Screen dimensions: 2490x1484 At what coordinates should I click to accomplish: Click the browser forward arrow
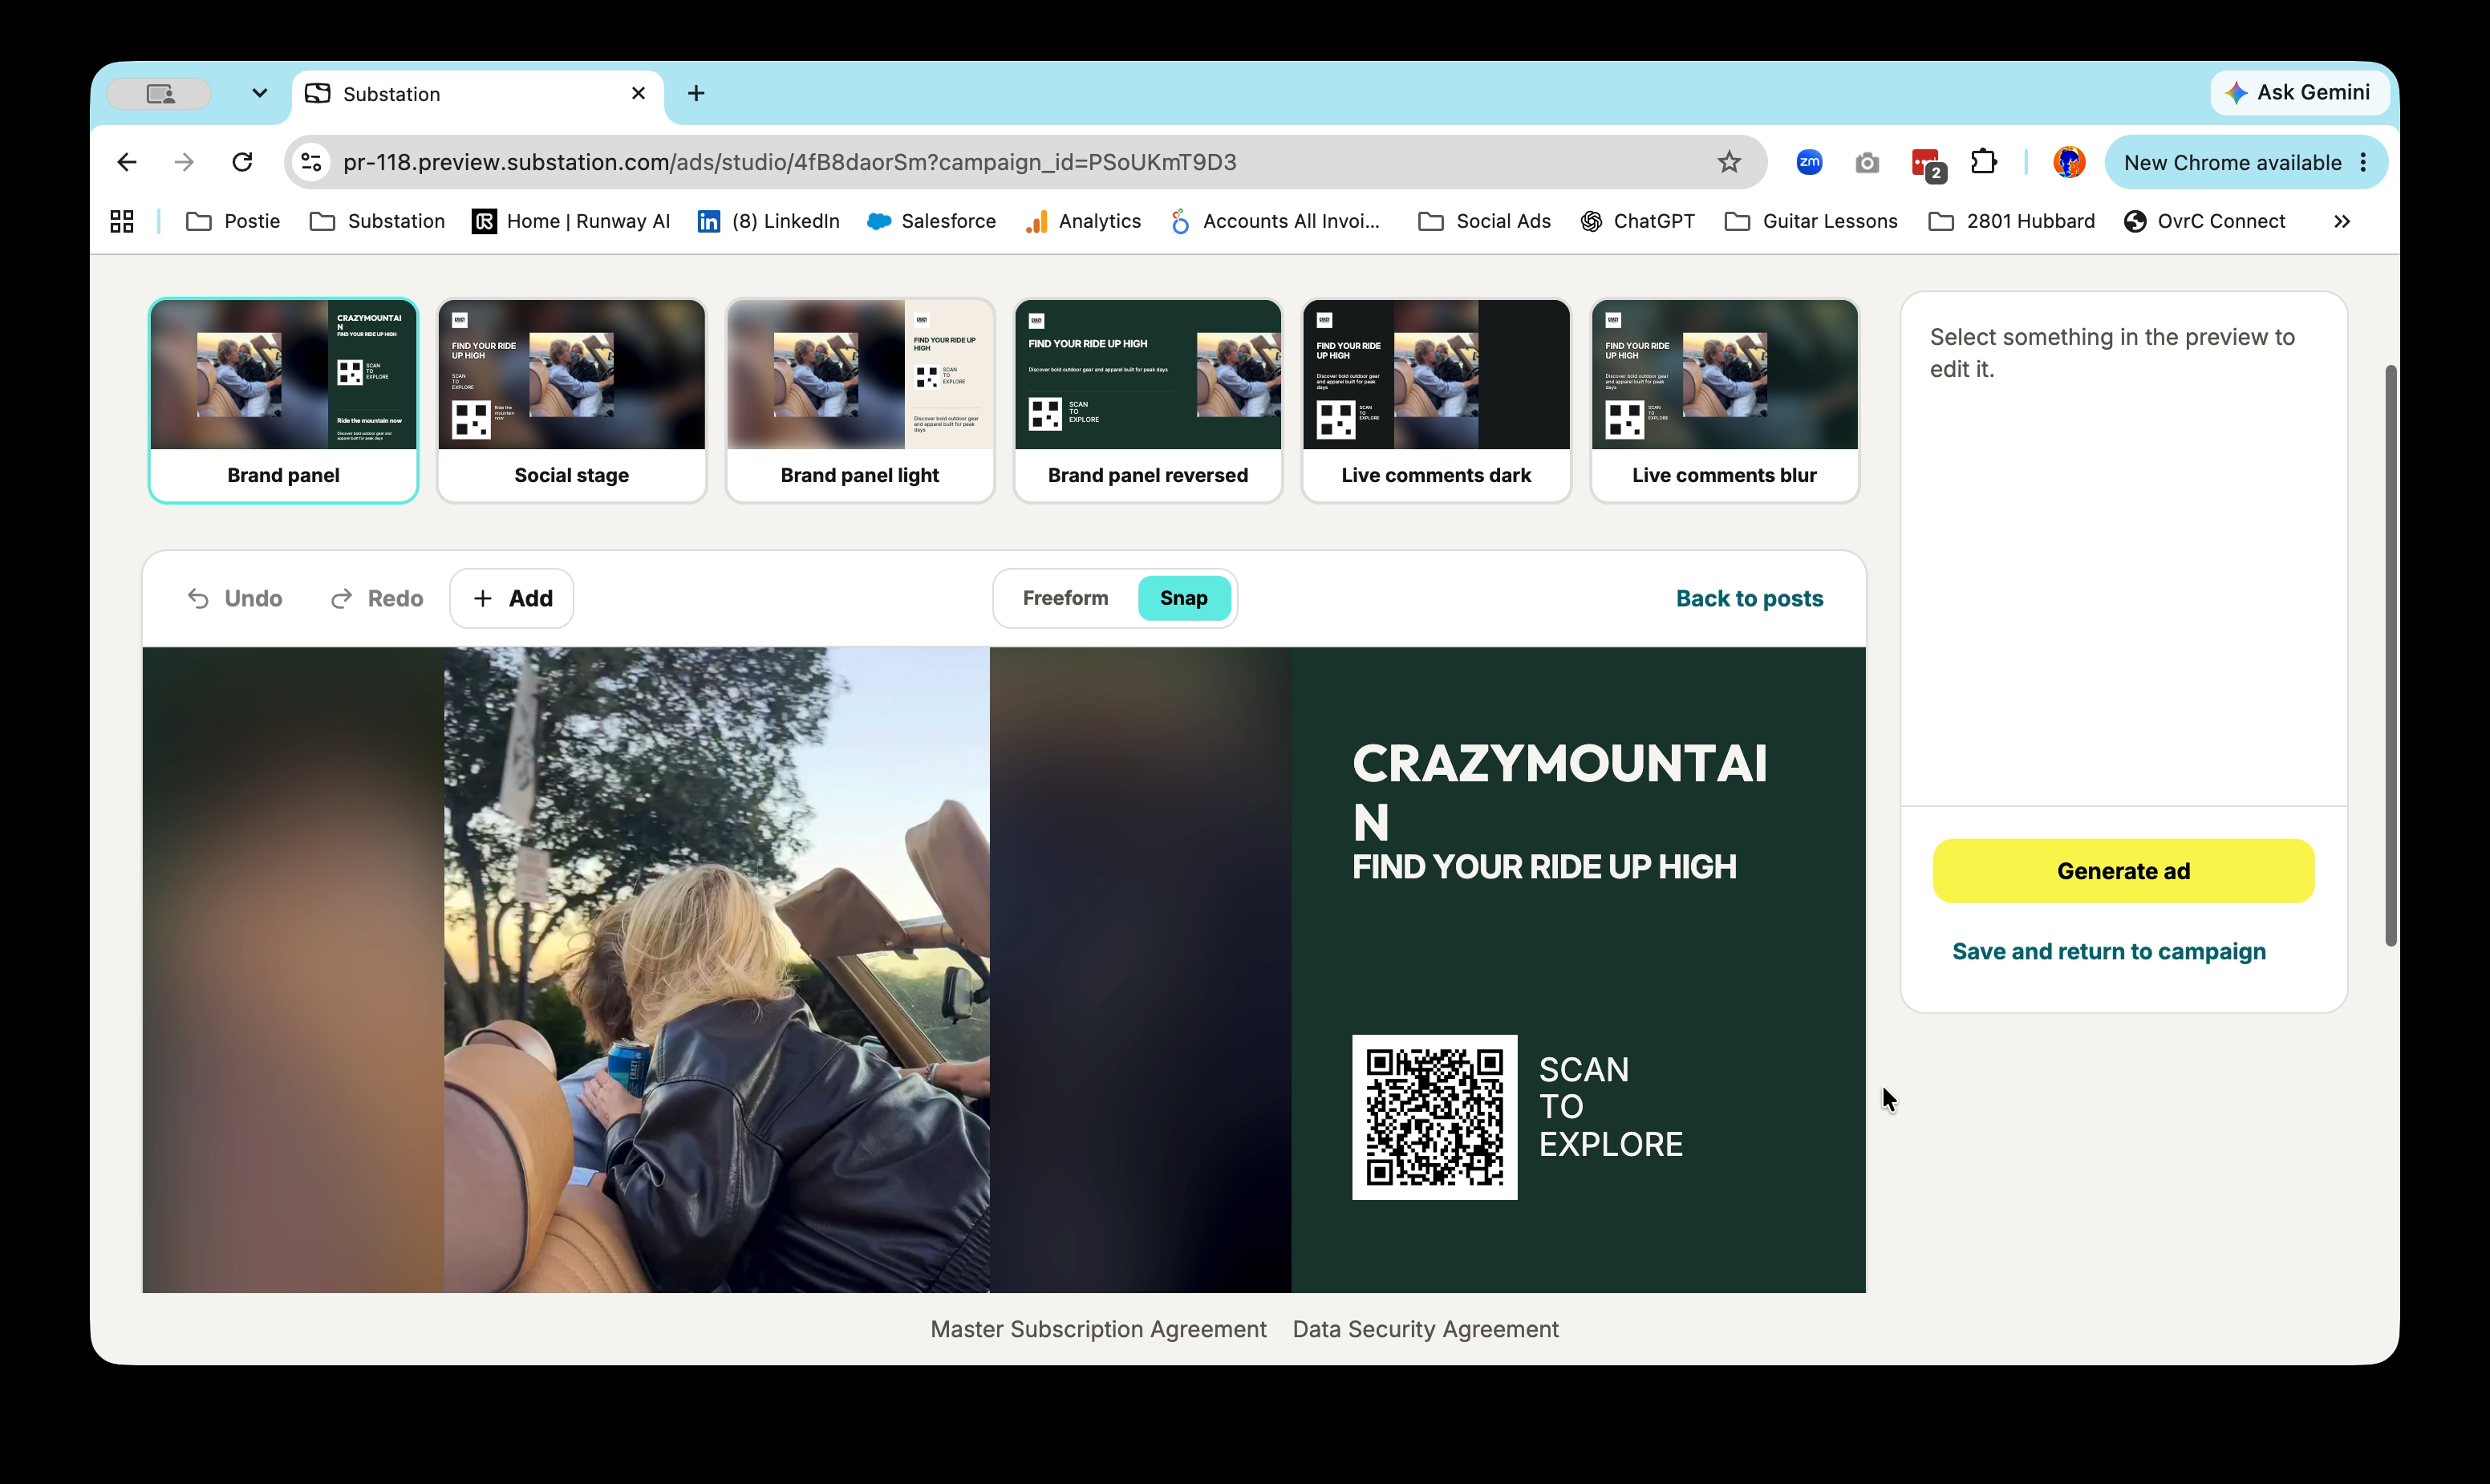tap(184, 162)
